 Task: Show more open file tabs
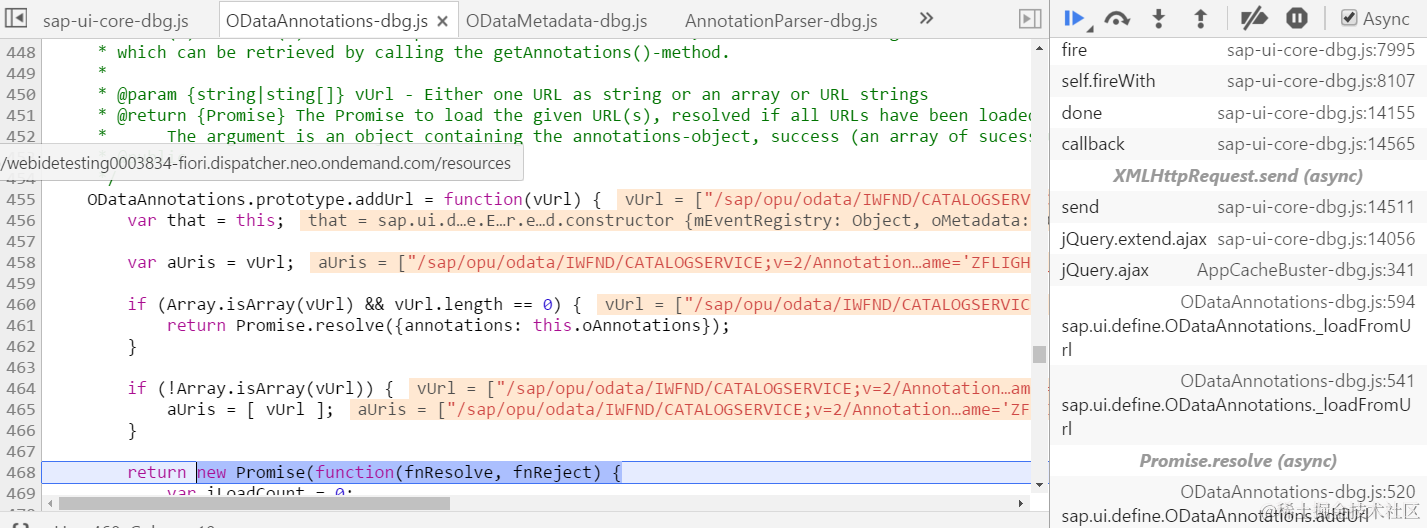[926, 18]
